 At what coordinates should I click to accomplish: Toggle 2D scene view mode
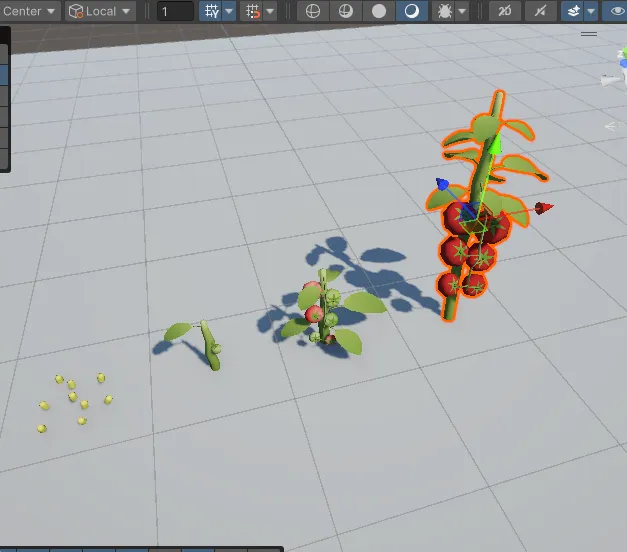coord(505,11)
